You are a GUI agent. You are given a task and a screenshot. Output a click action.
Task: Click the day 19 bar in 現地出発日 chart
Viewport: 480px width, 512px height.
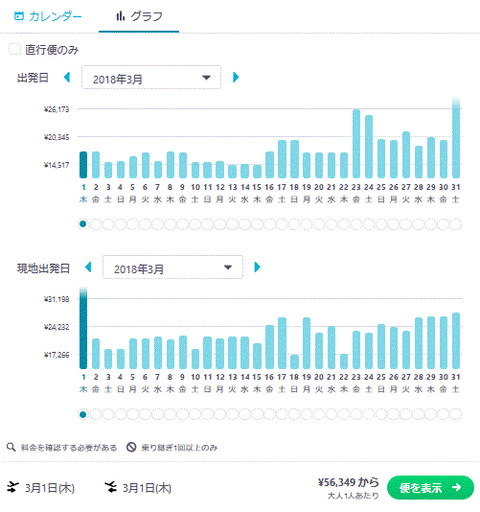pyautogui.click(x=307, y=343)
